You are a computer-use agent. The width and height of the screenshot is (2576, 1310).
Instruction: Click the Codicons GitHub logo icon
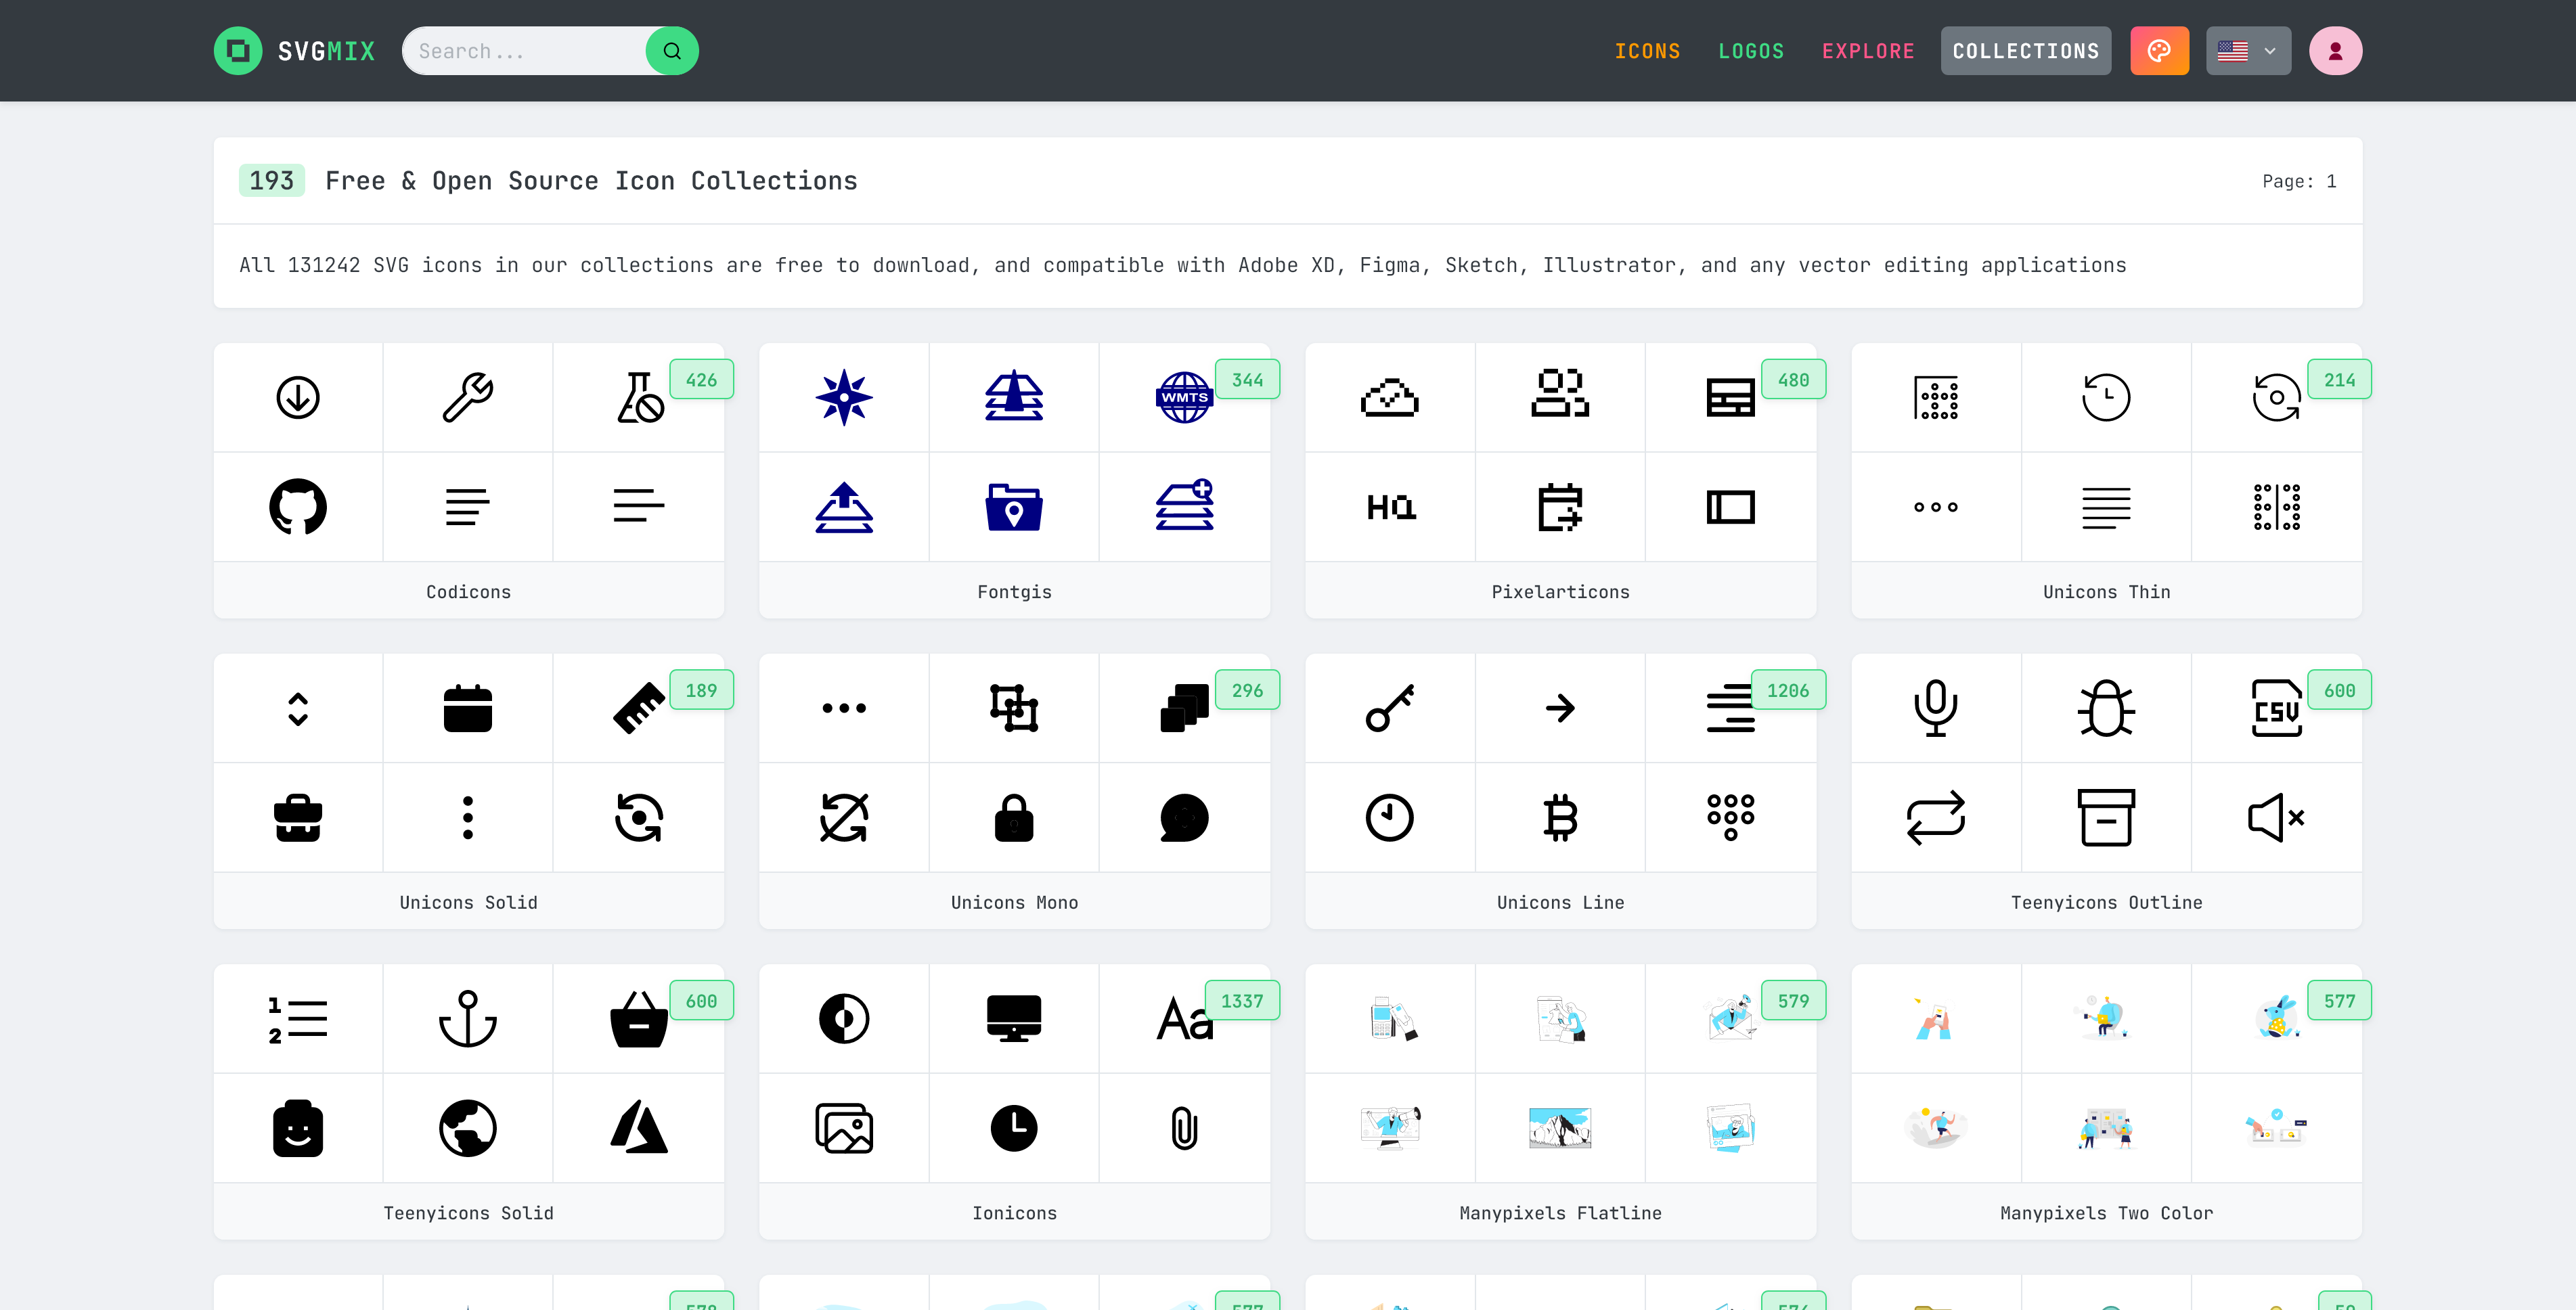(x=298, y=507)
